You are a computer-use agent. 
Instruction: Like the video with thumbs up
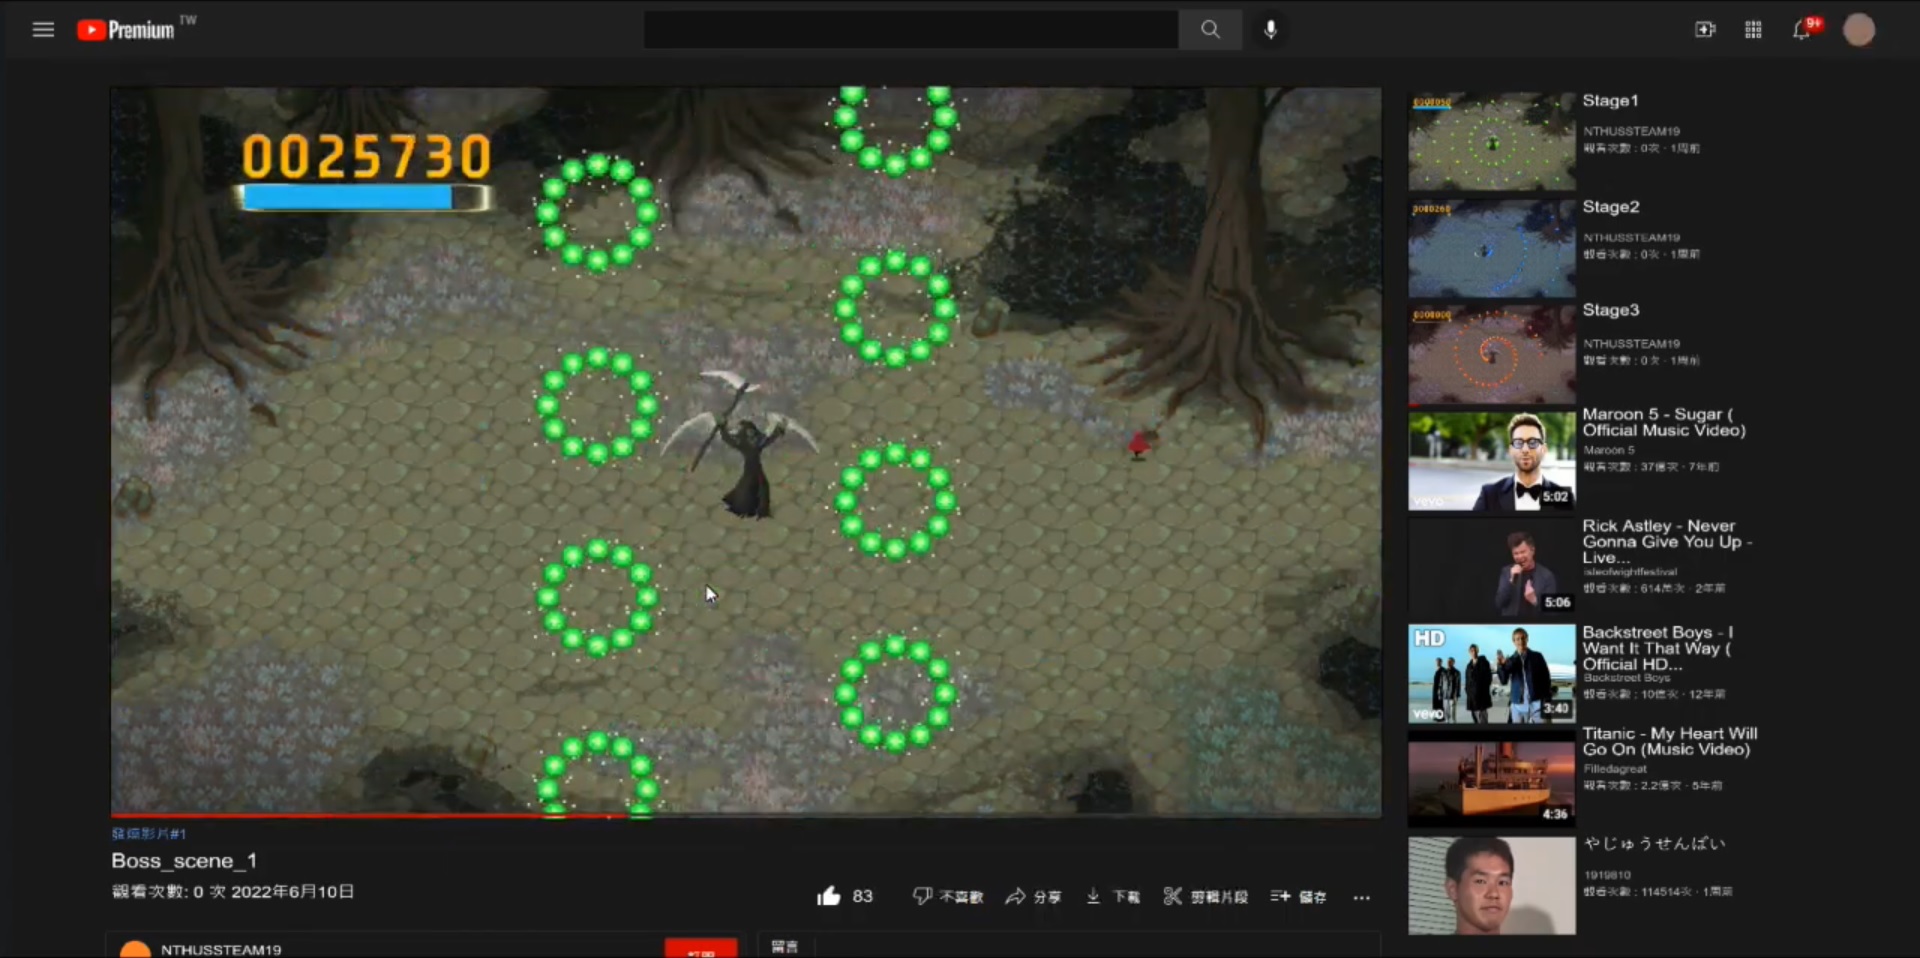point(829,896)
